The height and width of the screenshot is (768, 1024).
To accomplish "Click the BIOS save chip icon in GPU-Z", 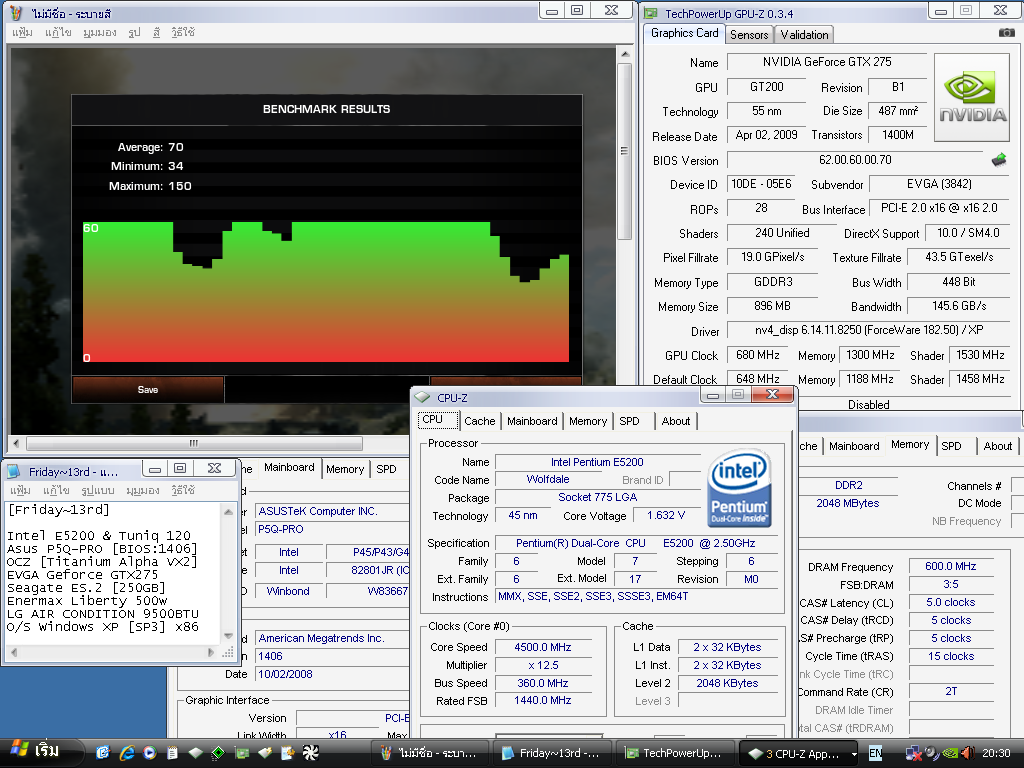I will point(999,159).
